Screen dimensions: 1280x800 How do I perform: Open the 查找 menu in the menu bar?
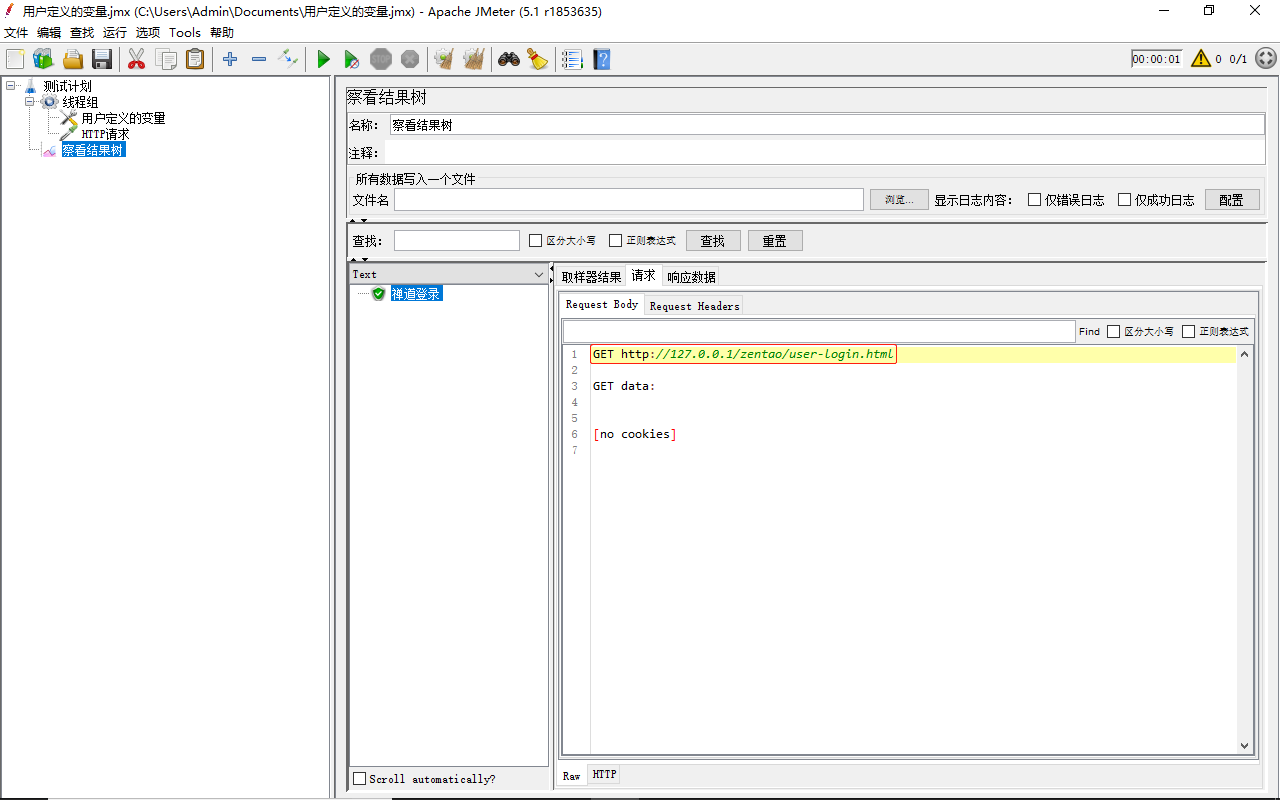point(82,33)
